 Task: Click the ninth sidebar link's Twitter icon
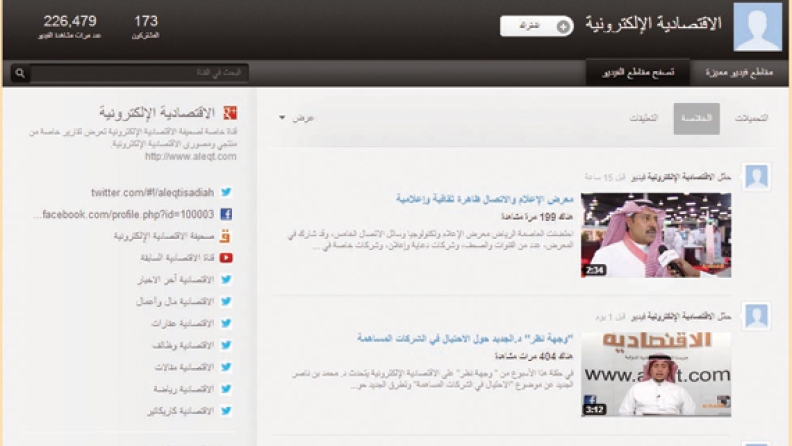(226, 367)
